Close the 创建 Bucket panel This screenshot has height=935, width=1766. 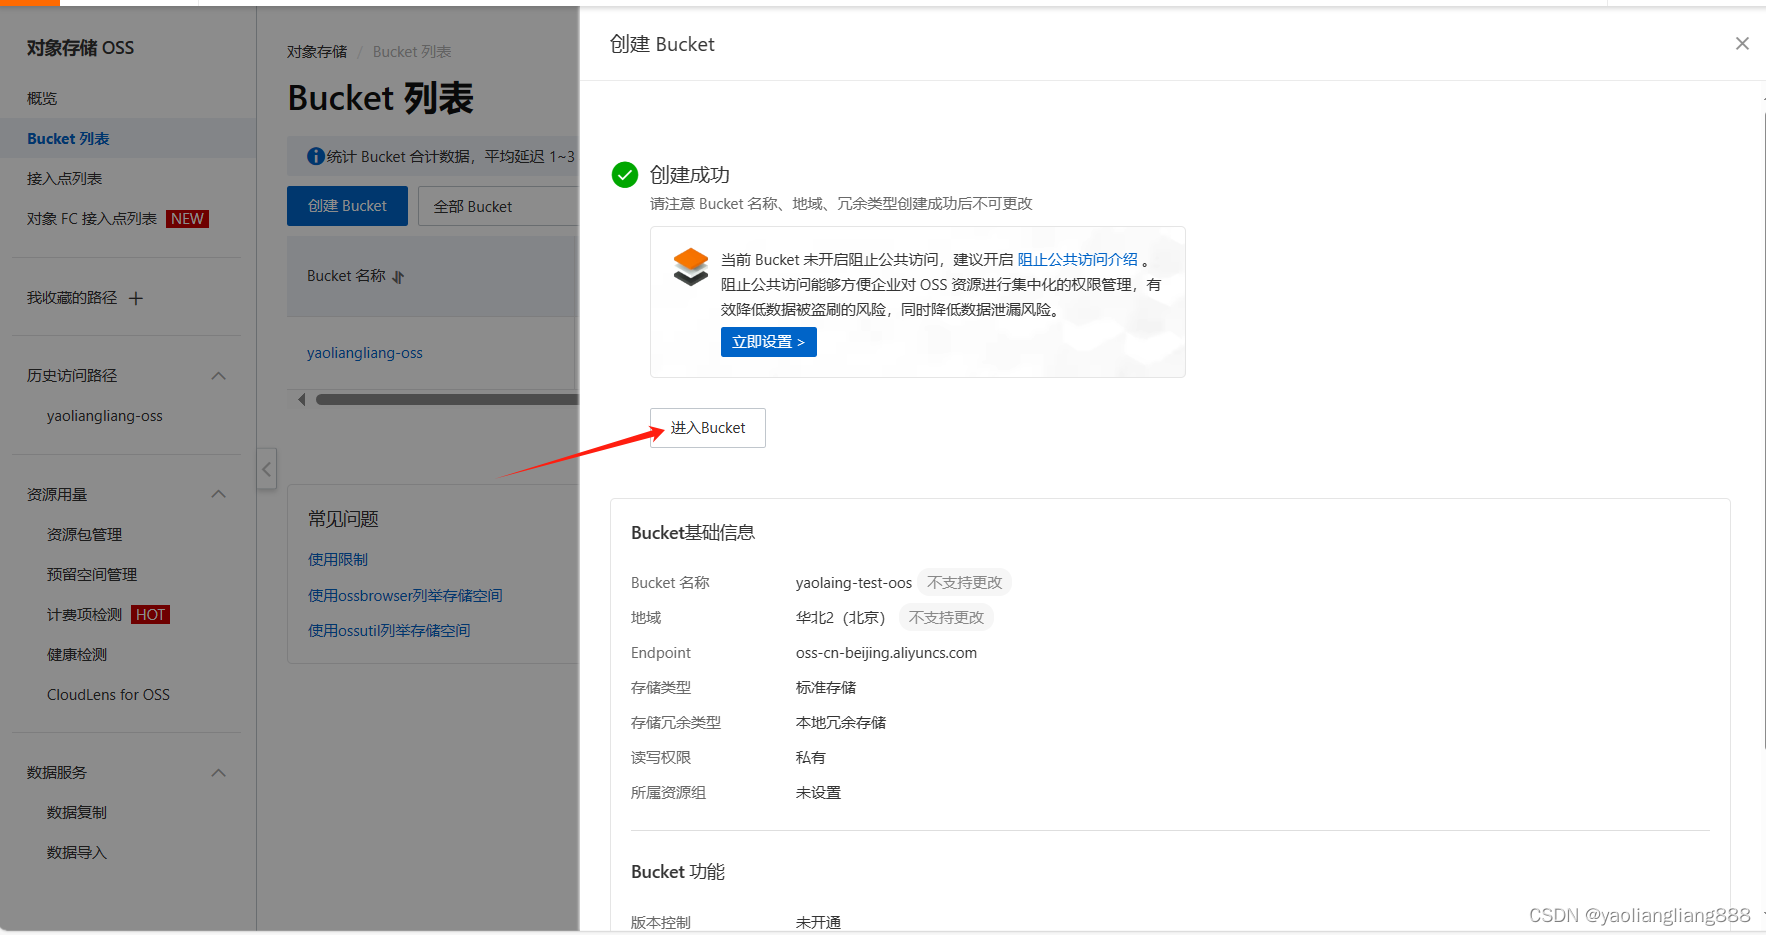pos(1742,44)
